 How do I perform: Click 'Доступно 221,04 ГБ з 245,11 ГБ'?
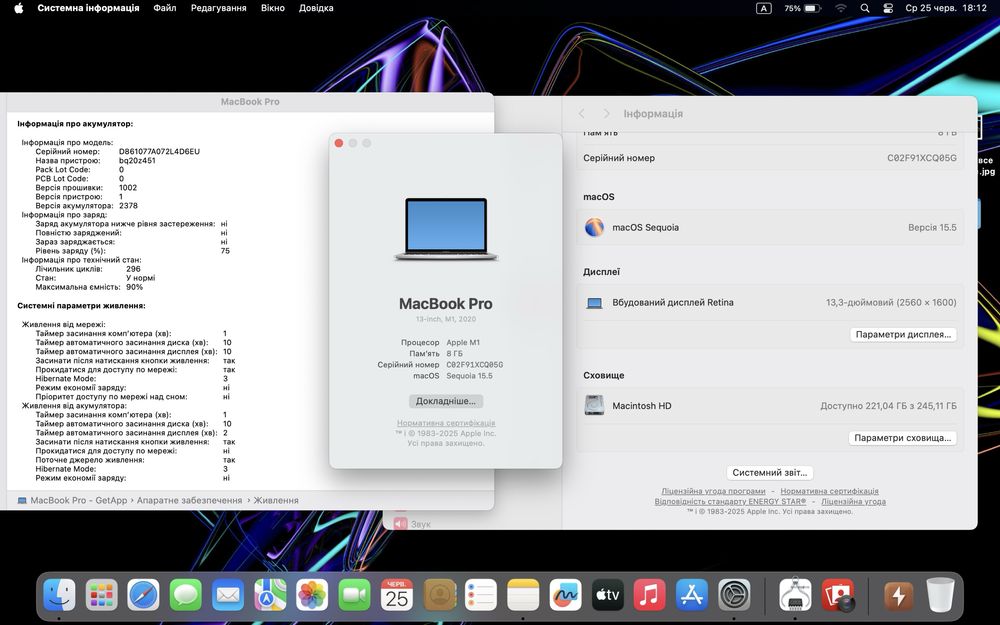[888, 406]
